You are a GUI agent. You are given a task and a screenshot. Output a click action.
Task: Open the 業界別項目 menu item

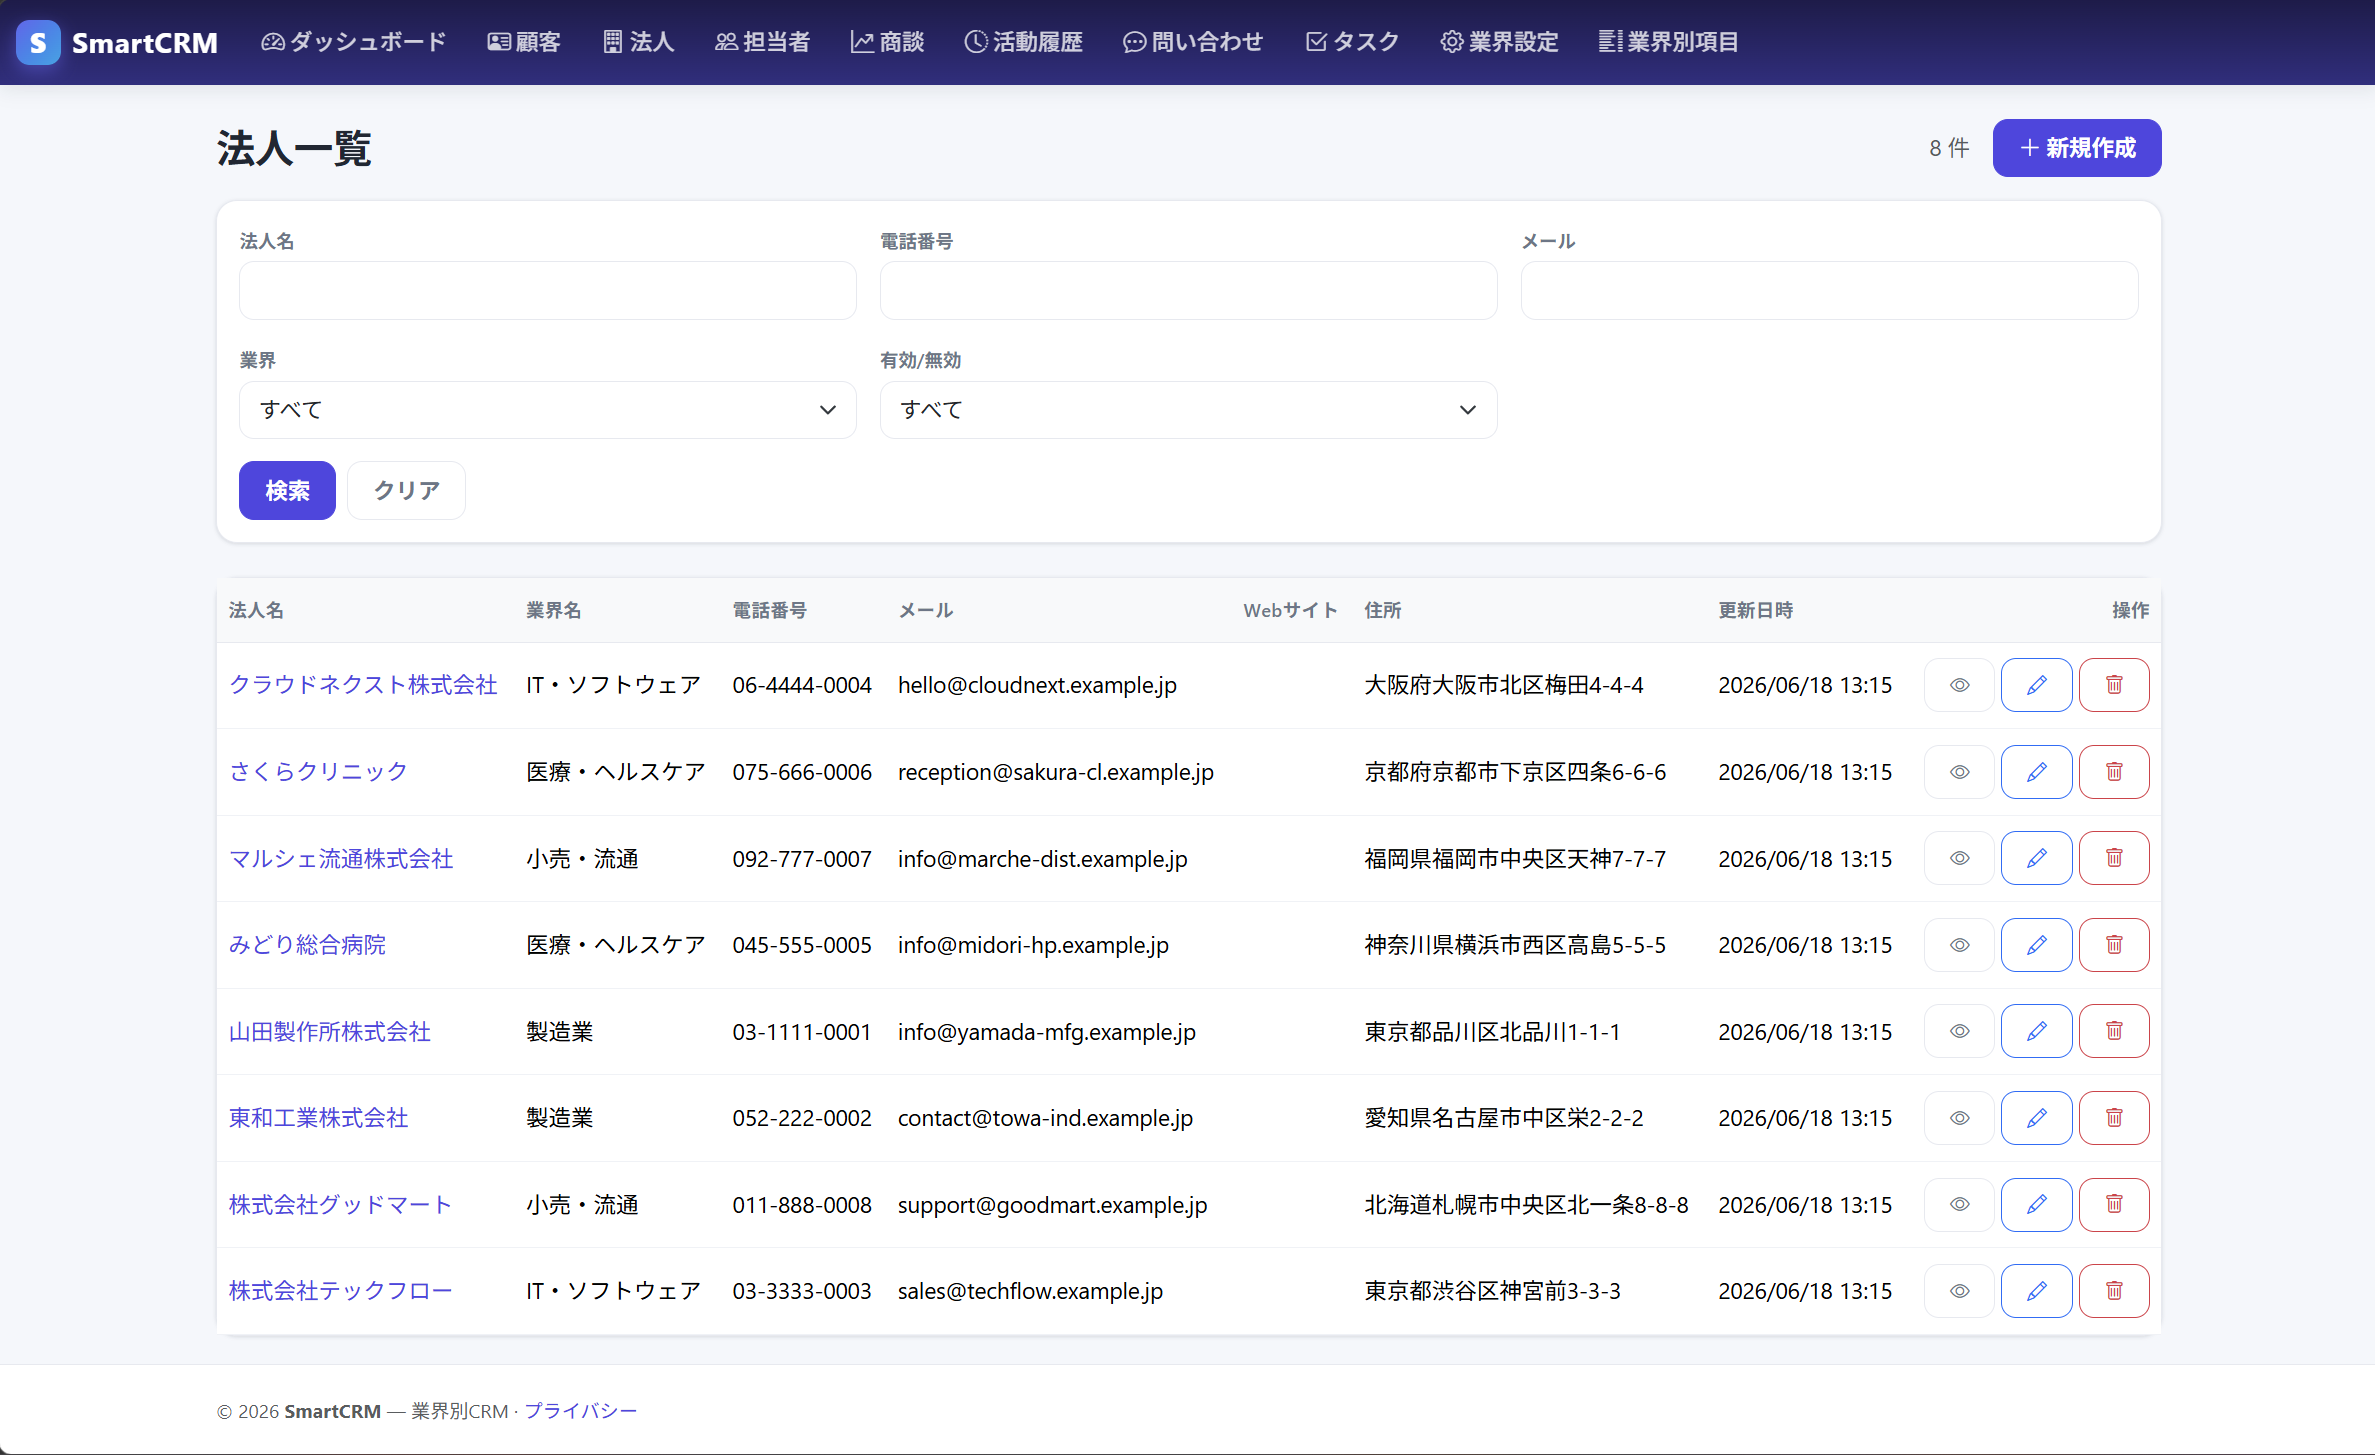[x=1668, y=42]
